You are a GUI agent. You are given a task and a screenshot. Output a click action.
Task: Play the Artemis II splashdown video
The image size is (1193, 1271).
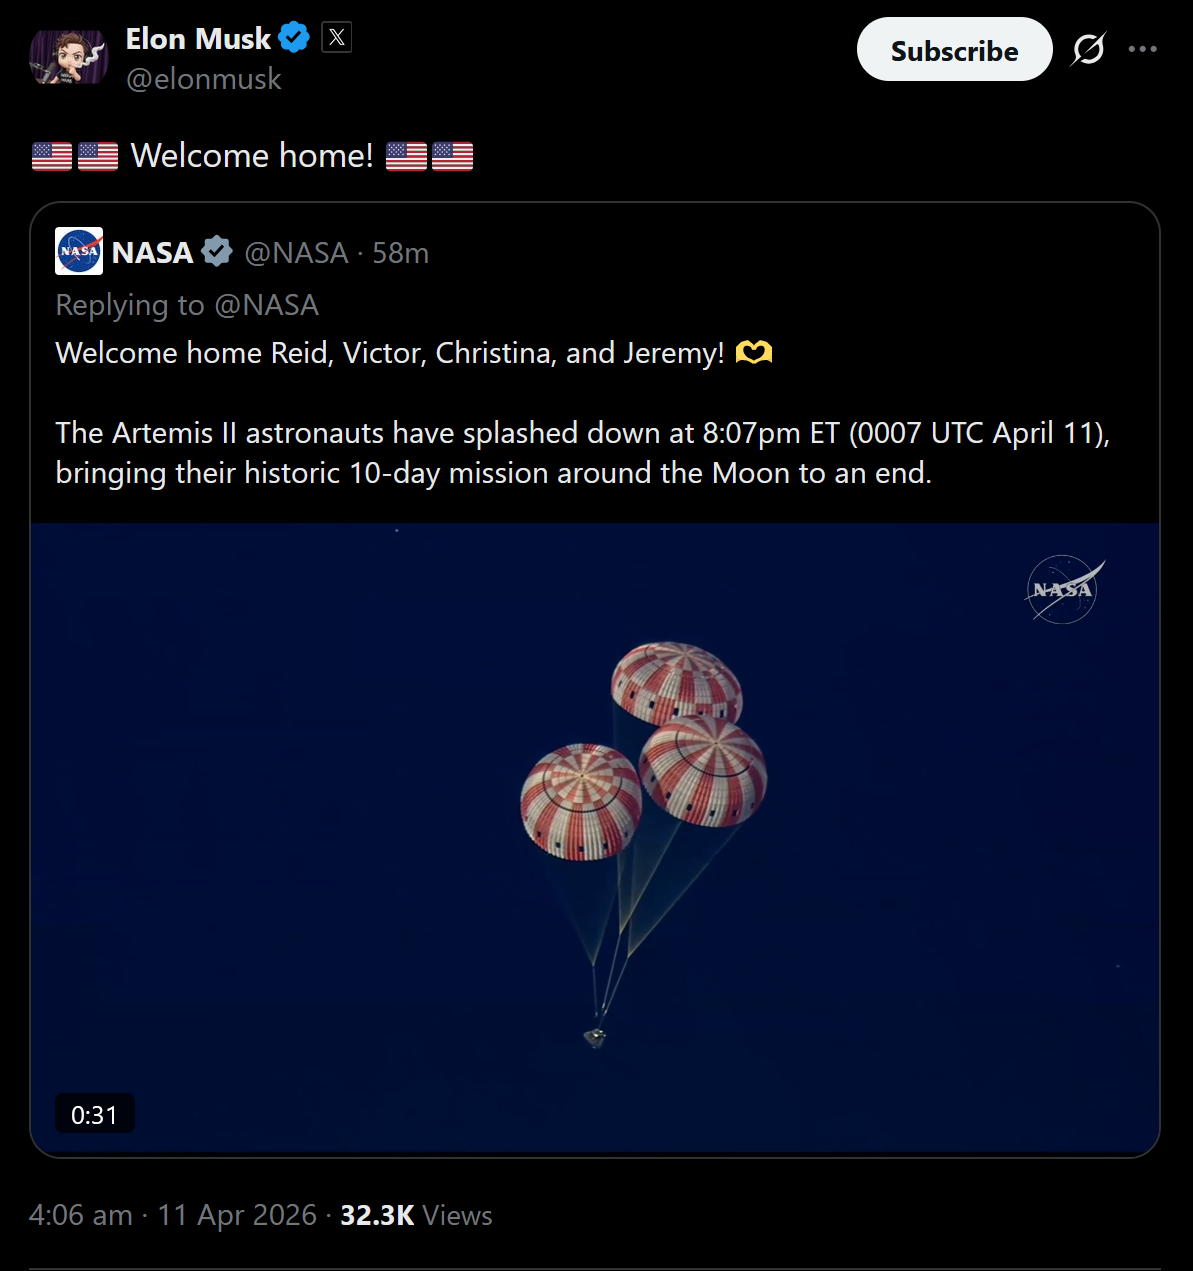pyautogui.click(x=595, y=838)
